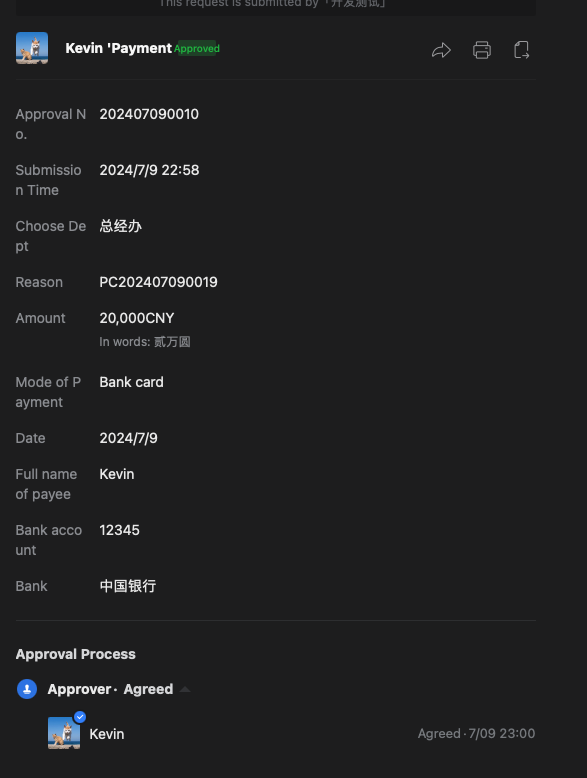Click the bank name 中国银行
Viewport: 587px width, 778px height.
(x=128, y=586)
